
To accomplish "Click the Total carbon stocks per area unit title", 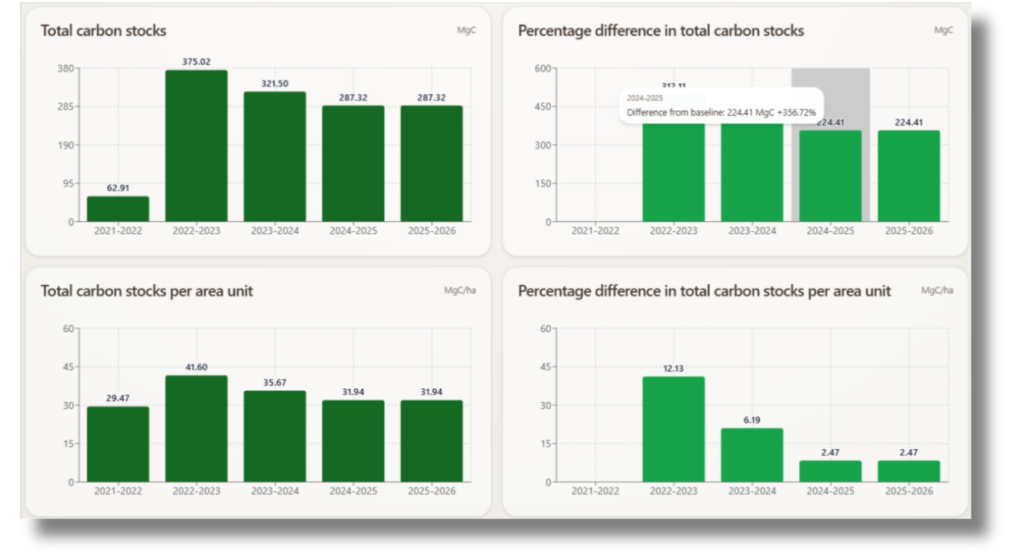I will pos(146,291).
